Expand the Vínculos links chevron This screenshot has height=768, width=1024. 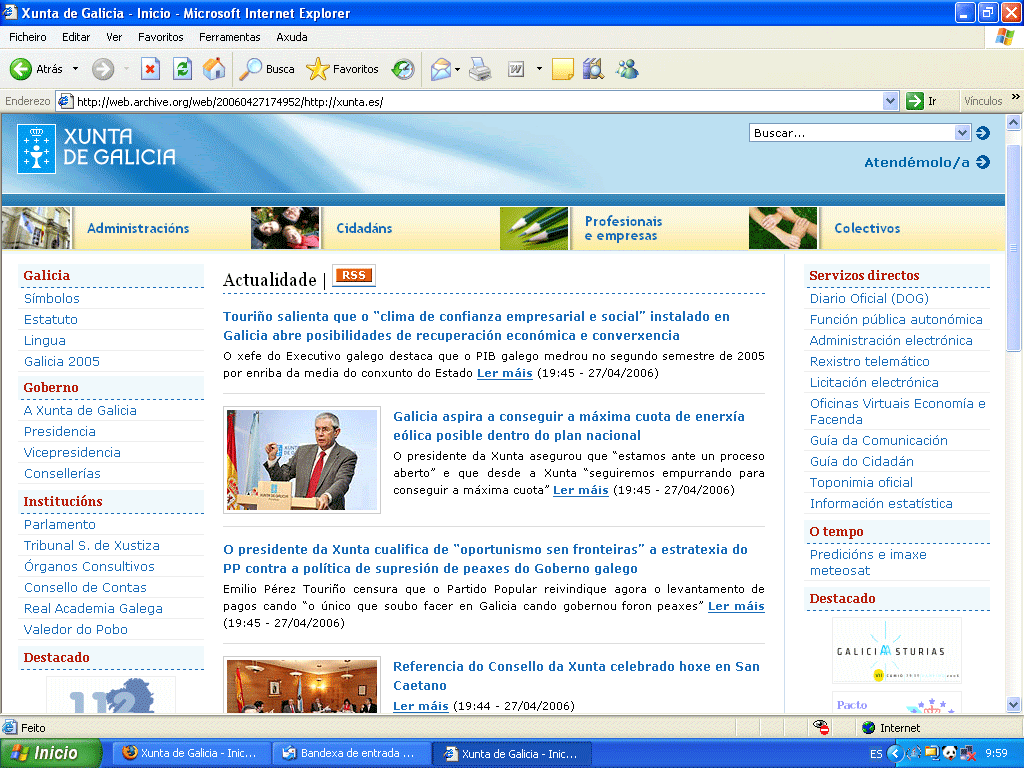(1016, 97)
